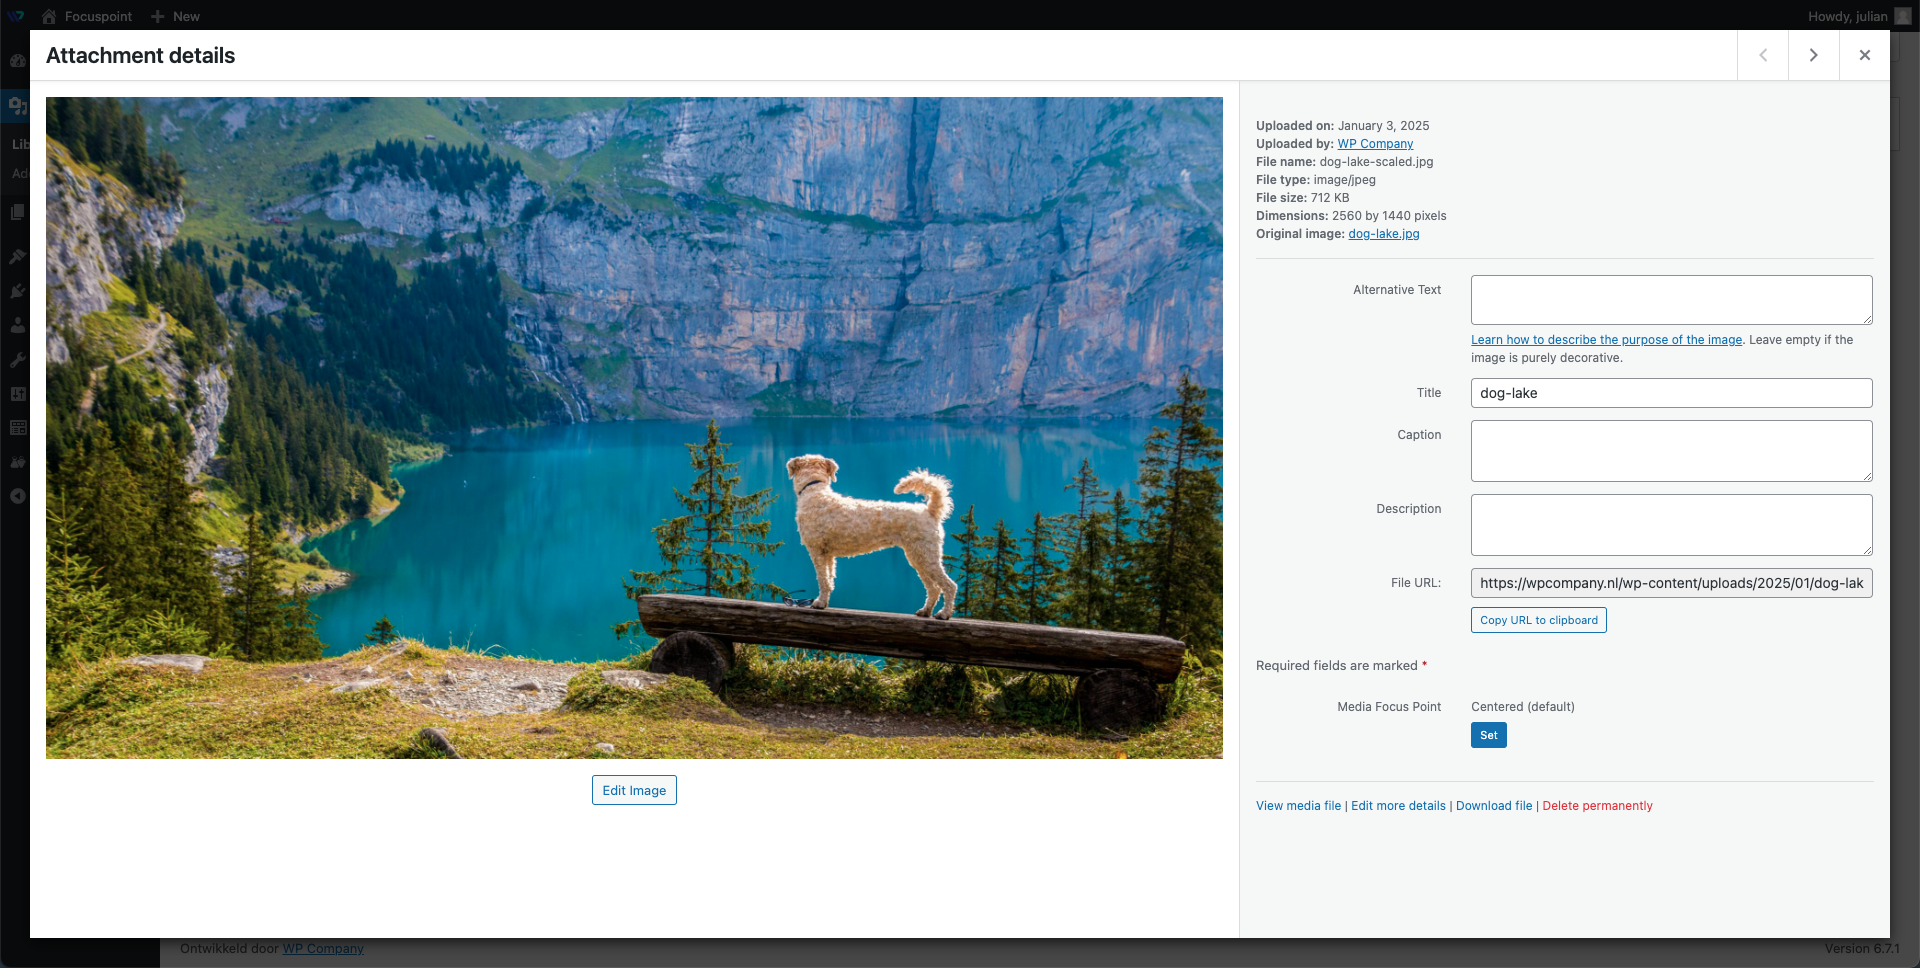Open the dog-lake.jpg original image link
The height and width of the screenshot is (968, 1920).
pos(1384,234)
